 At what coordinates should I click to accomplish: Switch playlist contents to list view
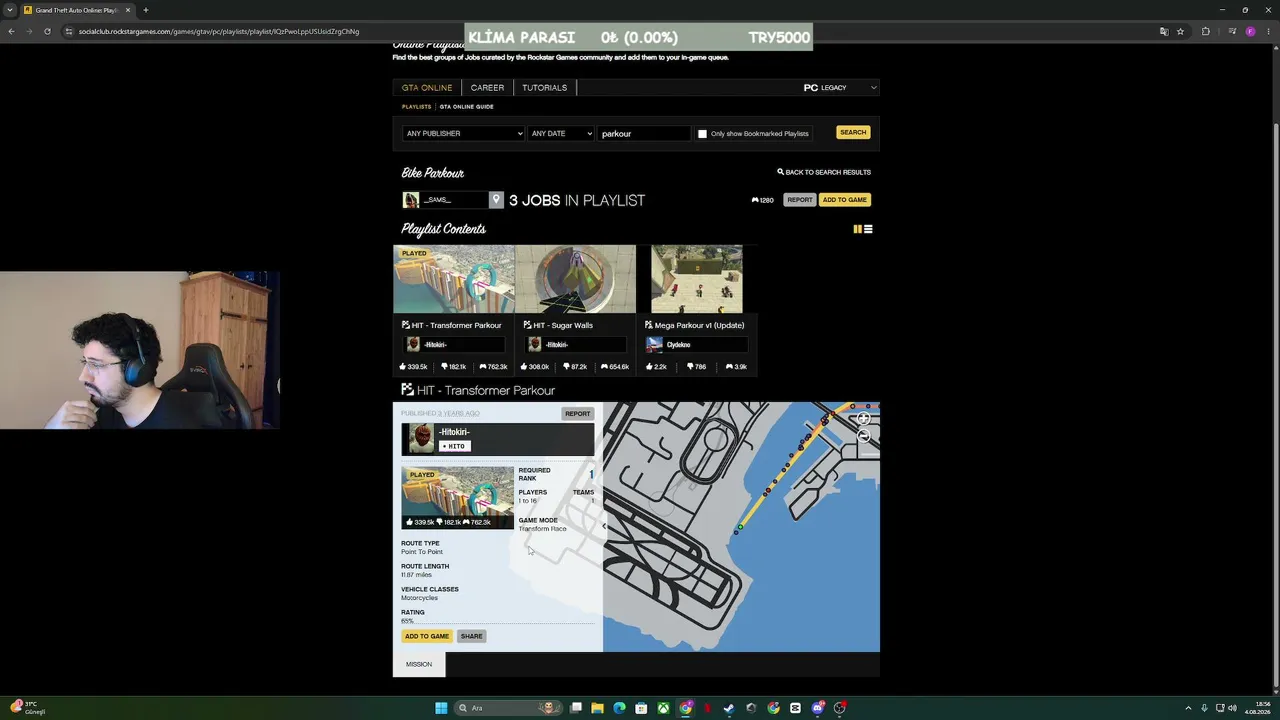[868, 229]
